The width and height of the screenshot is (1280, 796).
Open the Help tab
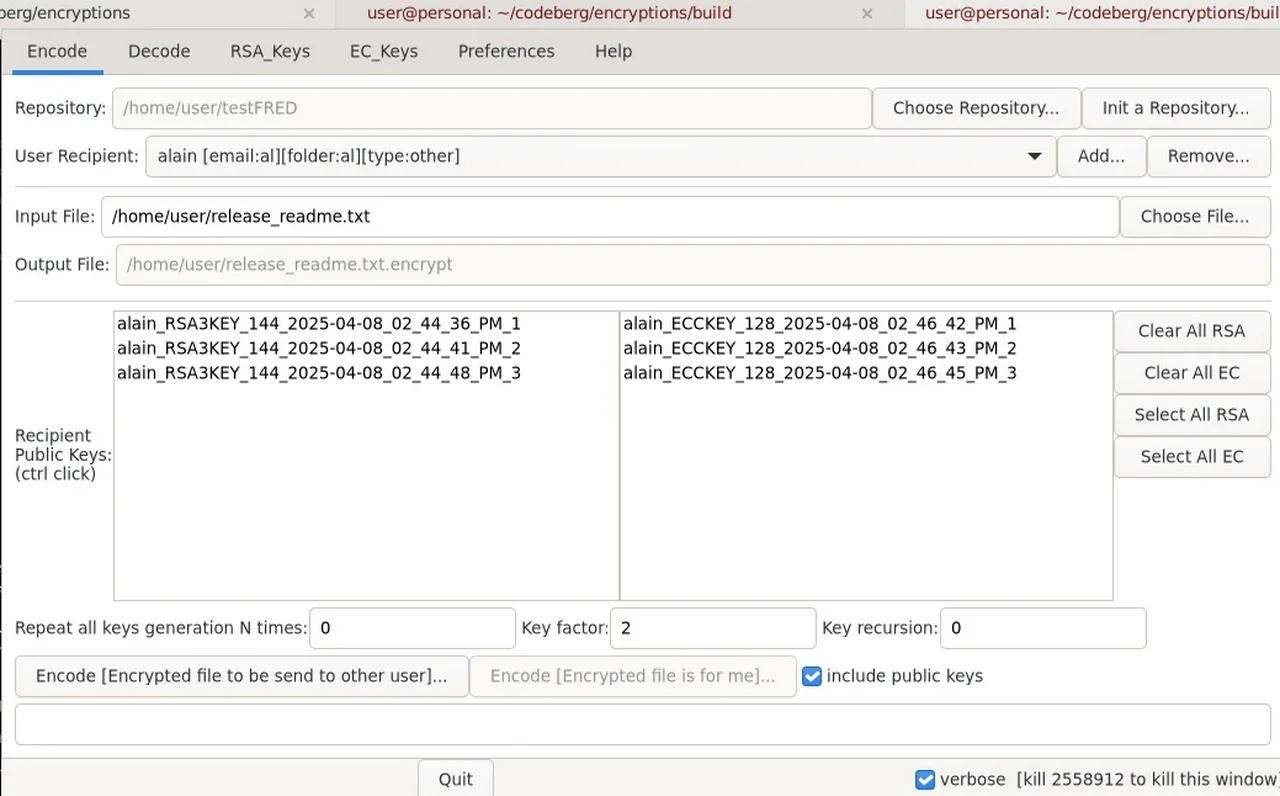tap(613, 51)
